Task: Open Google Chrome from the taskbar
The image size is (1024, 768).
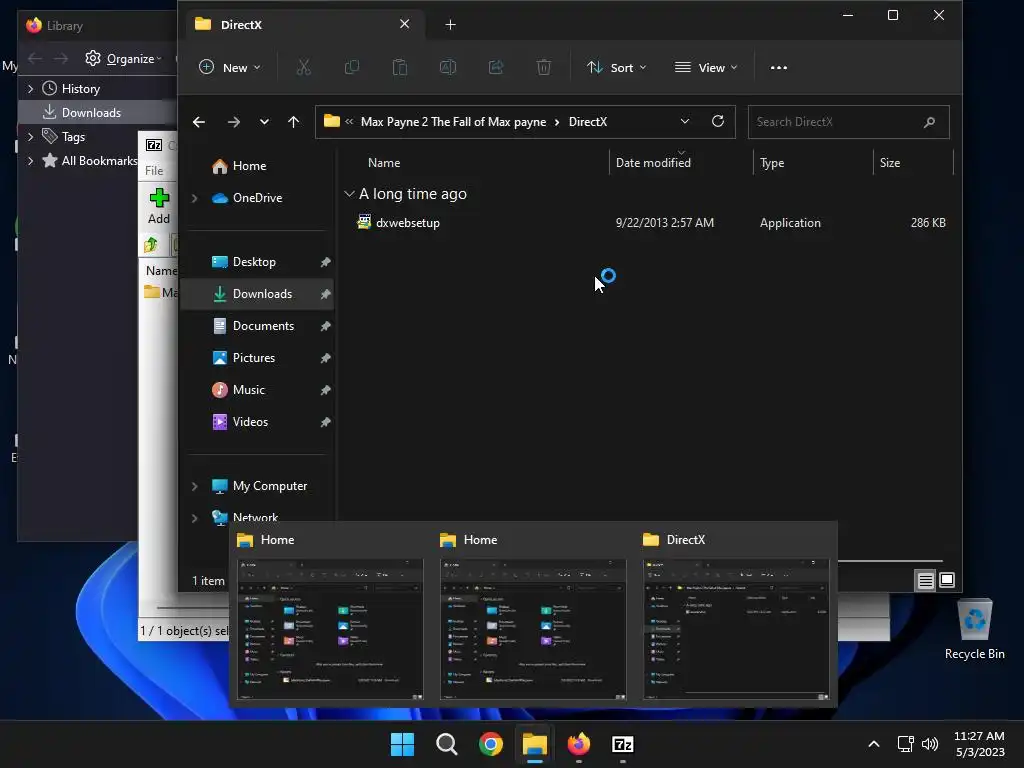Action: pyautogui.click(x=490, y=744)
